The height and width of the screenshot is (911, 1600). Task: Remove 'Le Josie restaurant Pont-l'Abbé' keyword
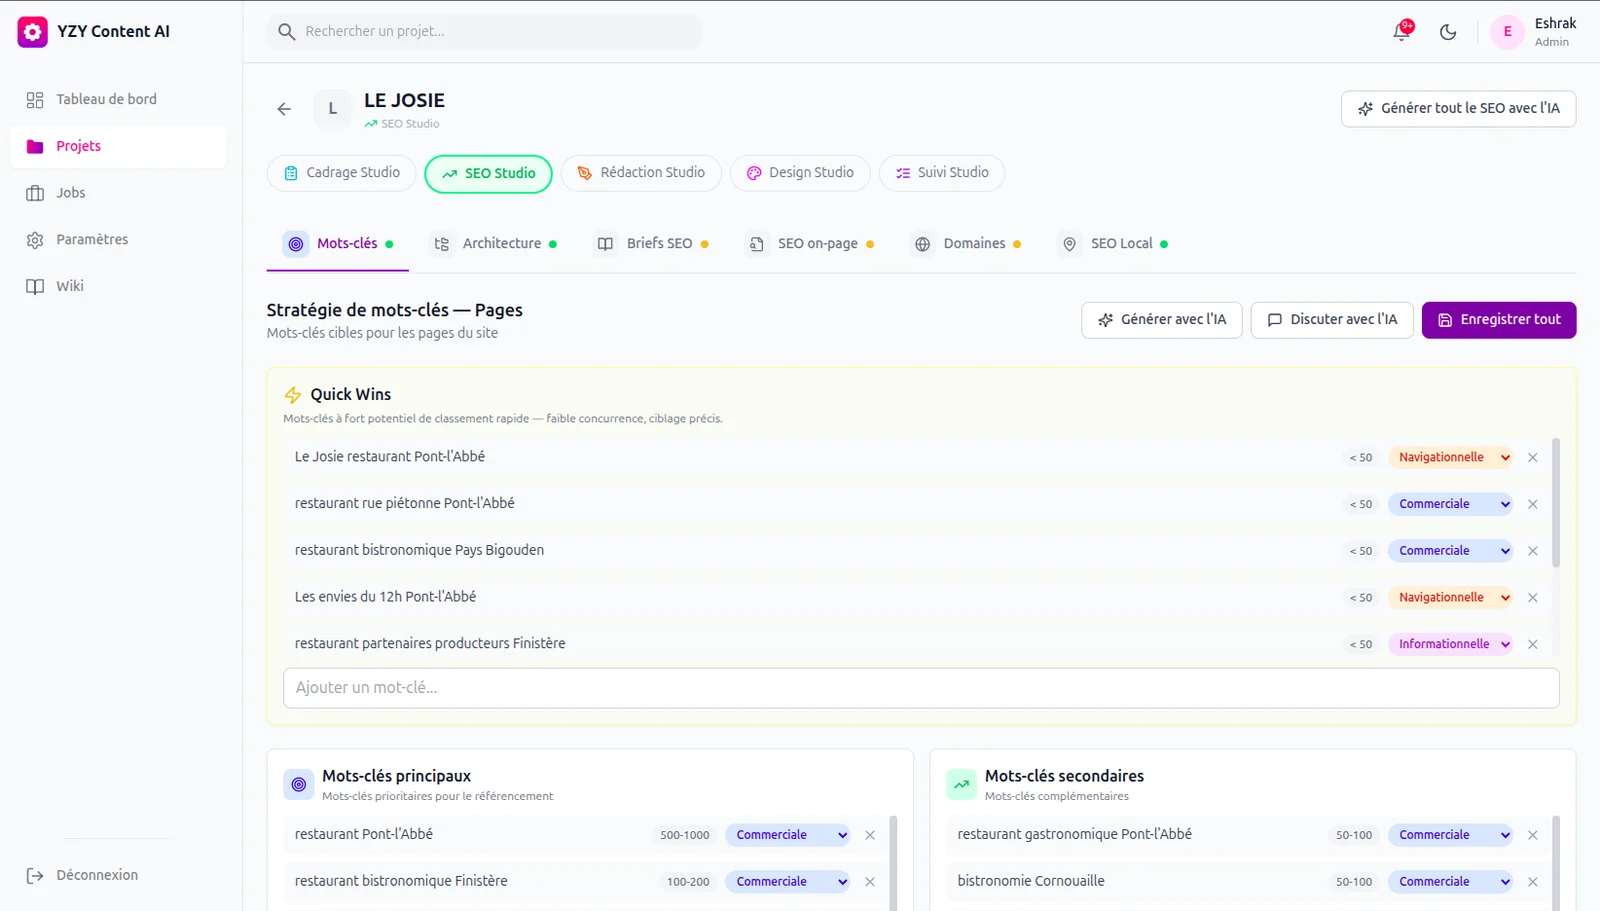(1533, 458)
